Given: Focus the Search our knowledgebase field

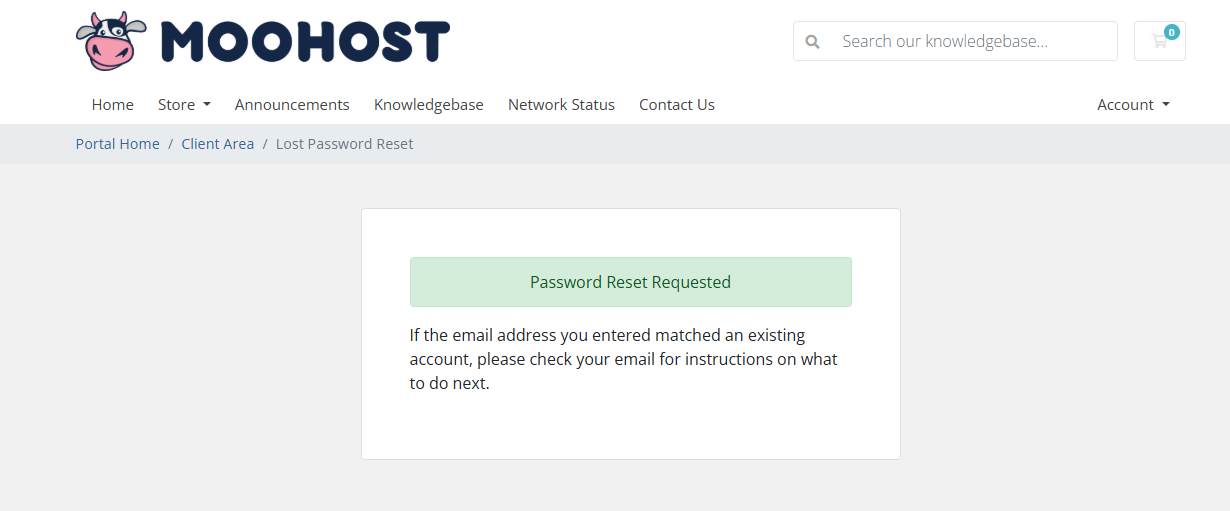Looking at the screenshot, I should tap(974, 41).
